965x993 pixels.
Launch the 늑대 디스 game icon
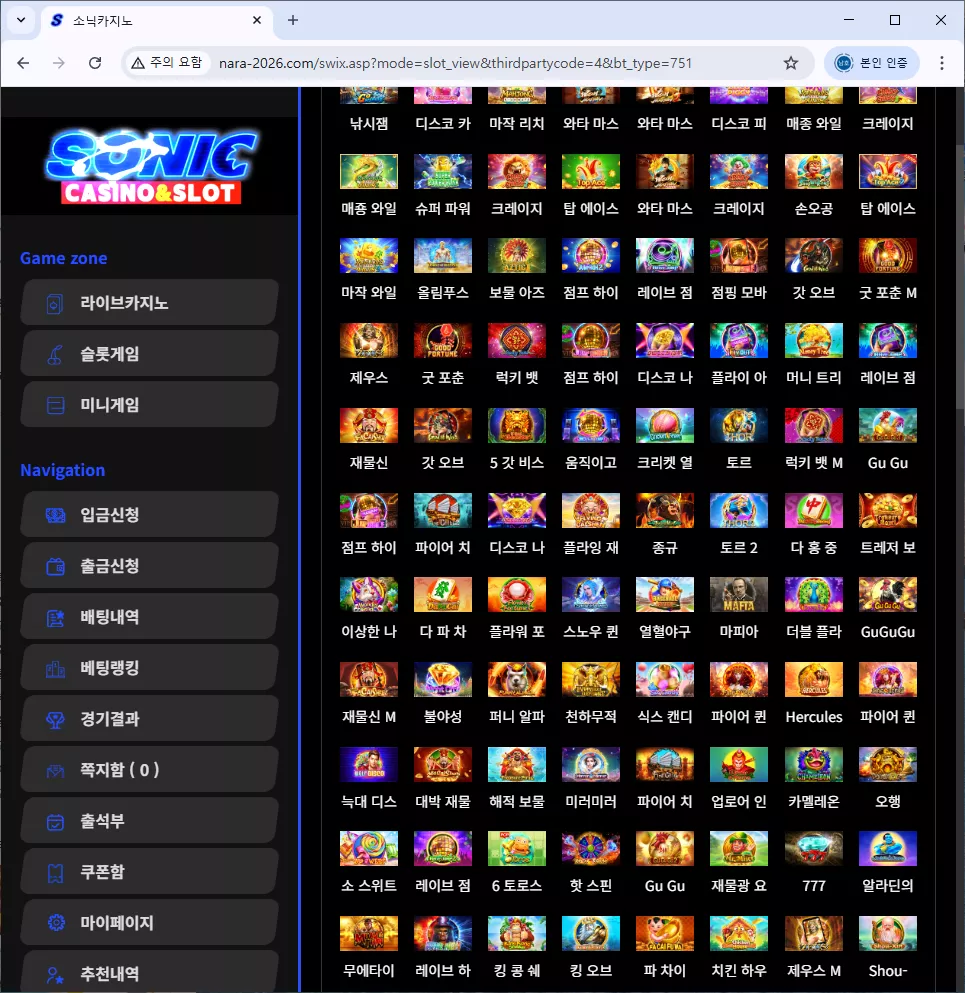[369, 764]
